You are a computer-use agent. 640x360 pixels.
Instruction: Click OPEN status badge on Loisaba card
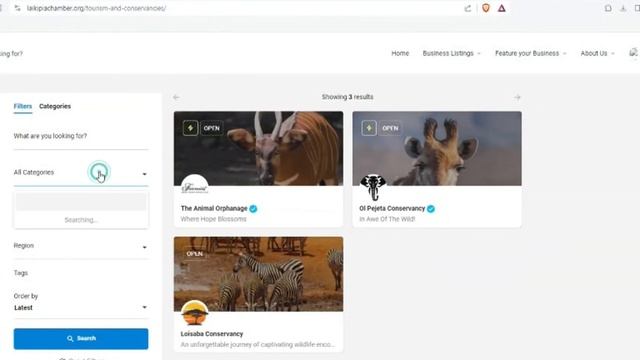[195, 254]
